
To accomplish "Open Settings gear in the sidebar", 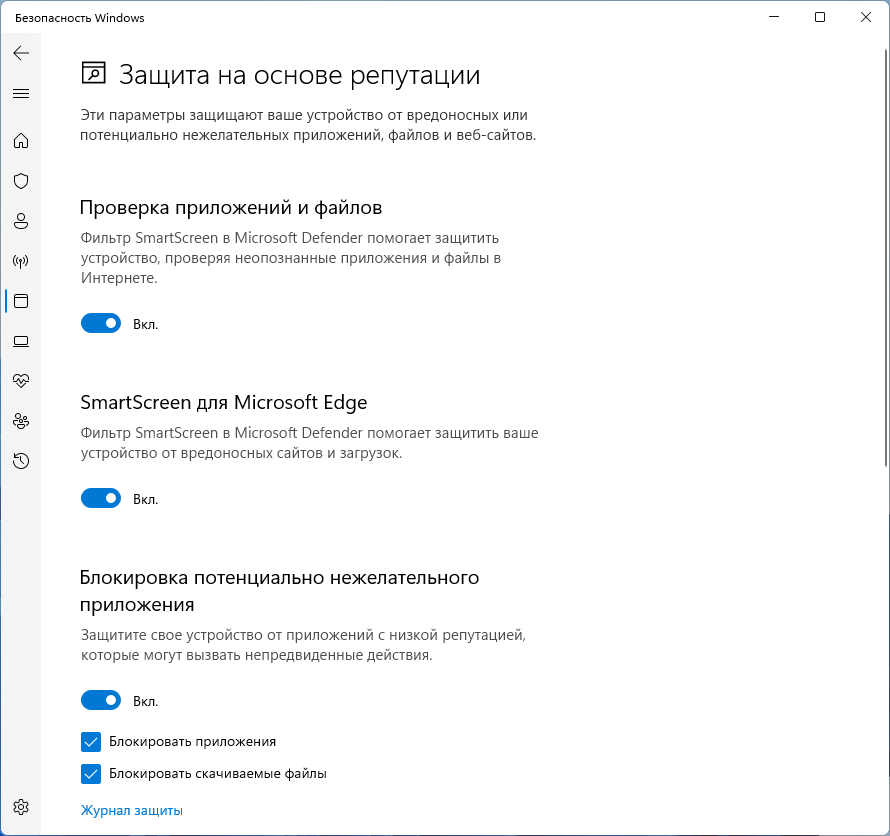I will [21, 807].
